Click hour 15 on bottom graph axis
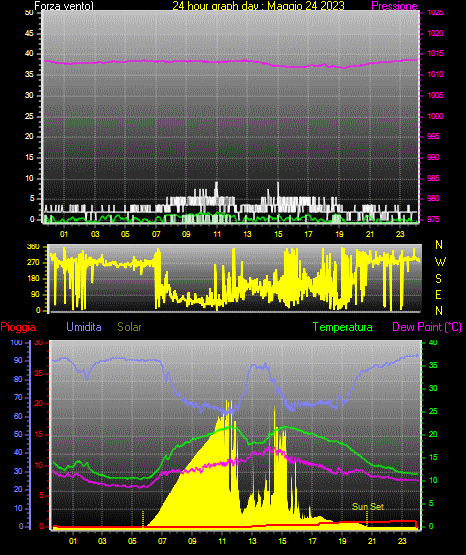 tap(282, 541)
